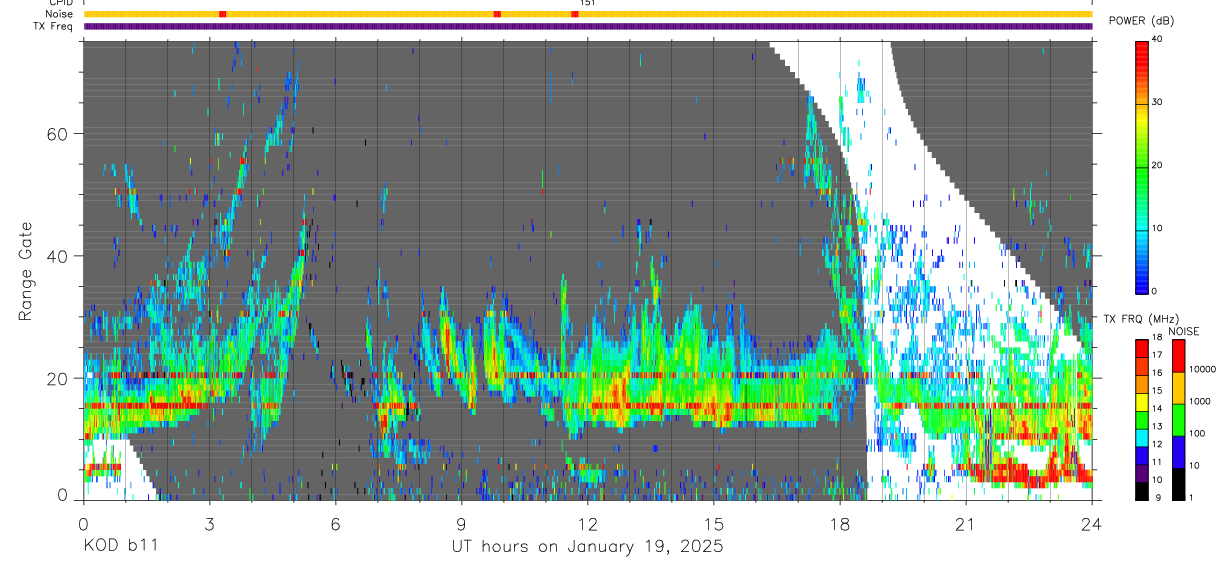The image size is (1228, 567).
Task: Pick the yellow segment of the TX FRQ colorbar
Action: [1143, 402]
